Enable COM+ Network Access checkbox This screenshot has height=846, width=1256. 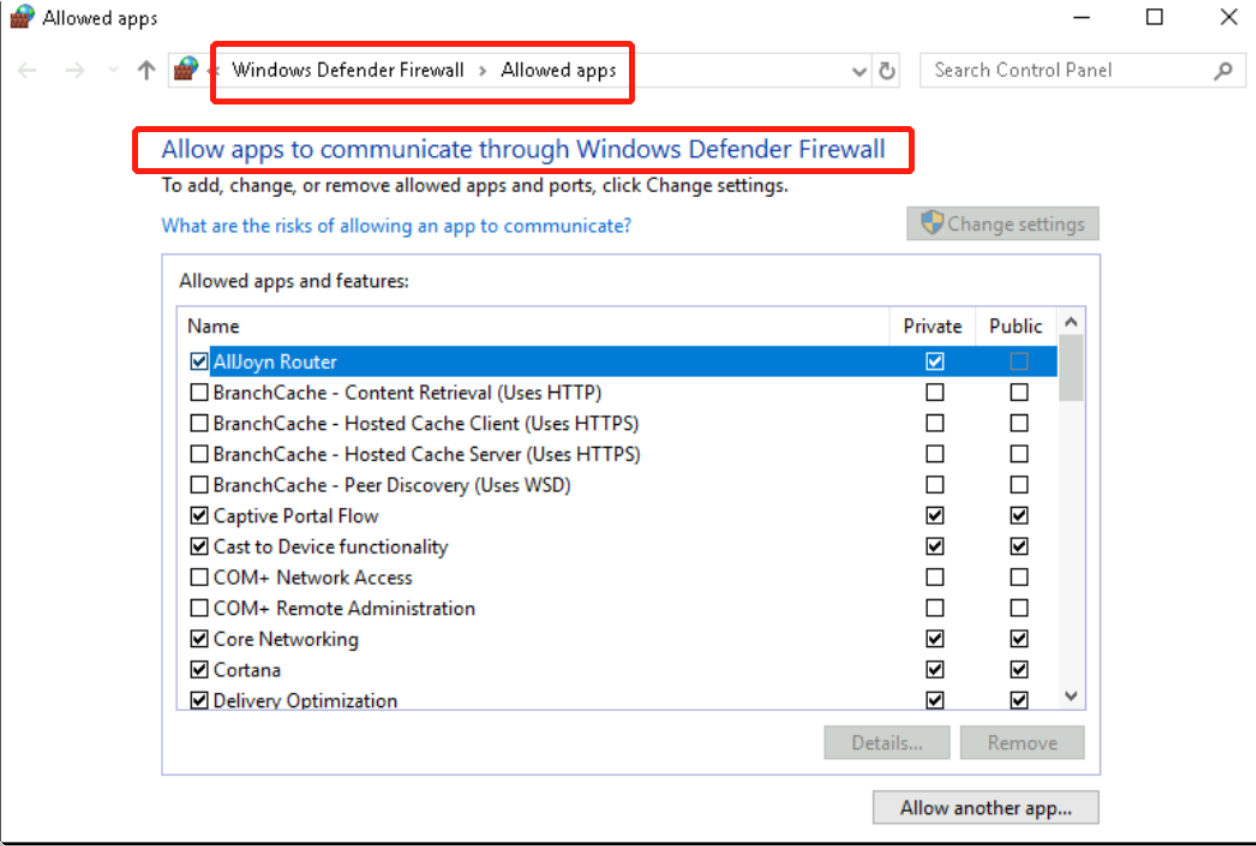(199, 578)
